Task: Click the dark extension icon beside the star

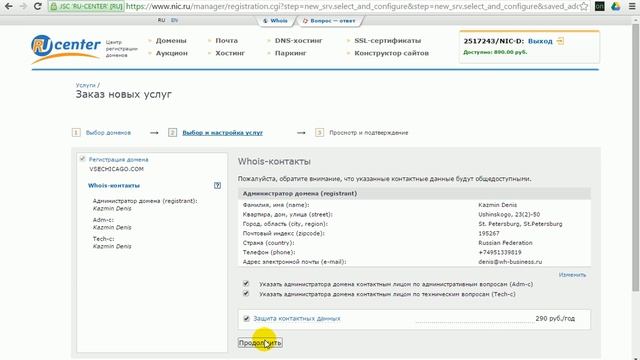Action: click(x=600, y=6)
